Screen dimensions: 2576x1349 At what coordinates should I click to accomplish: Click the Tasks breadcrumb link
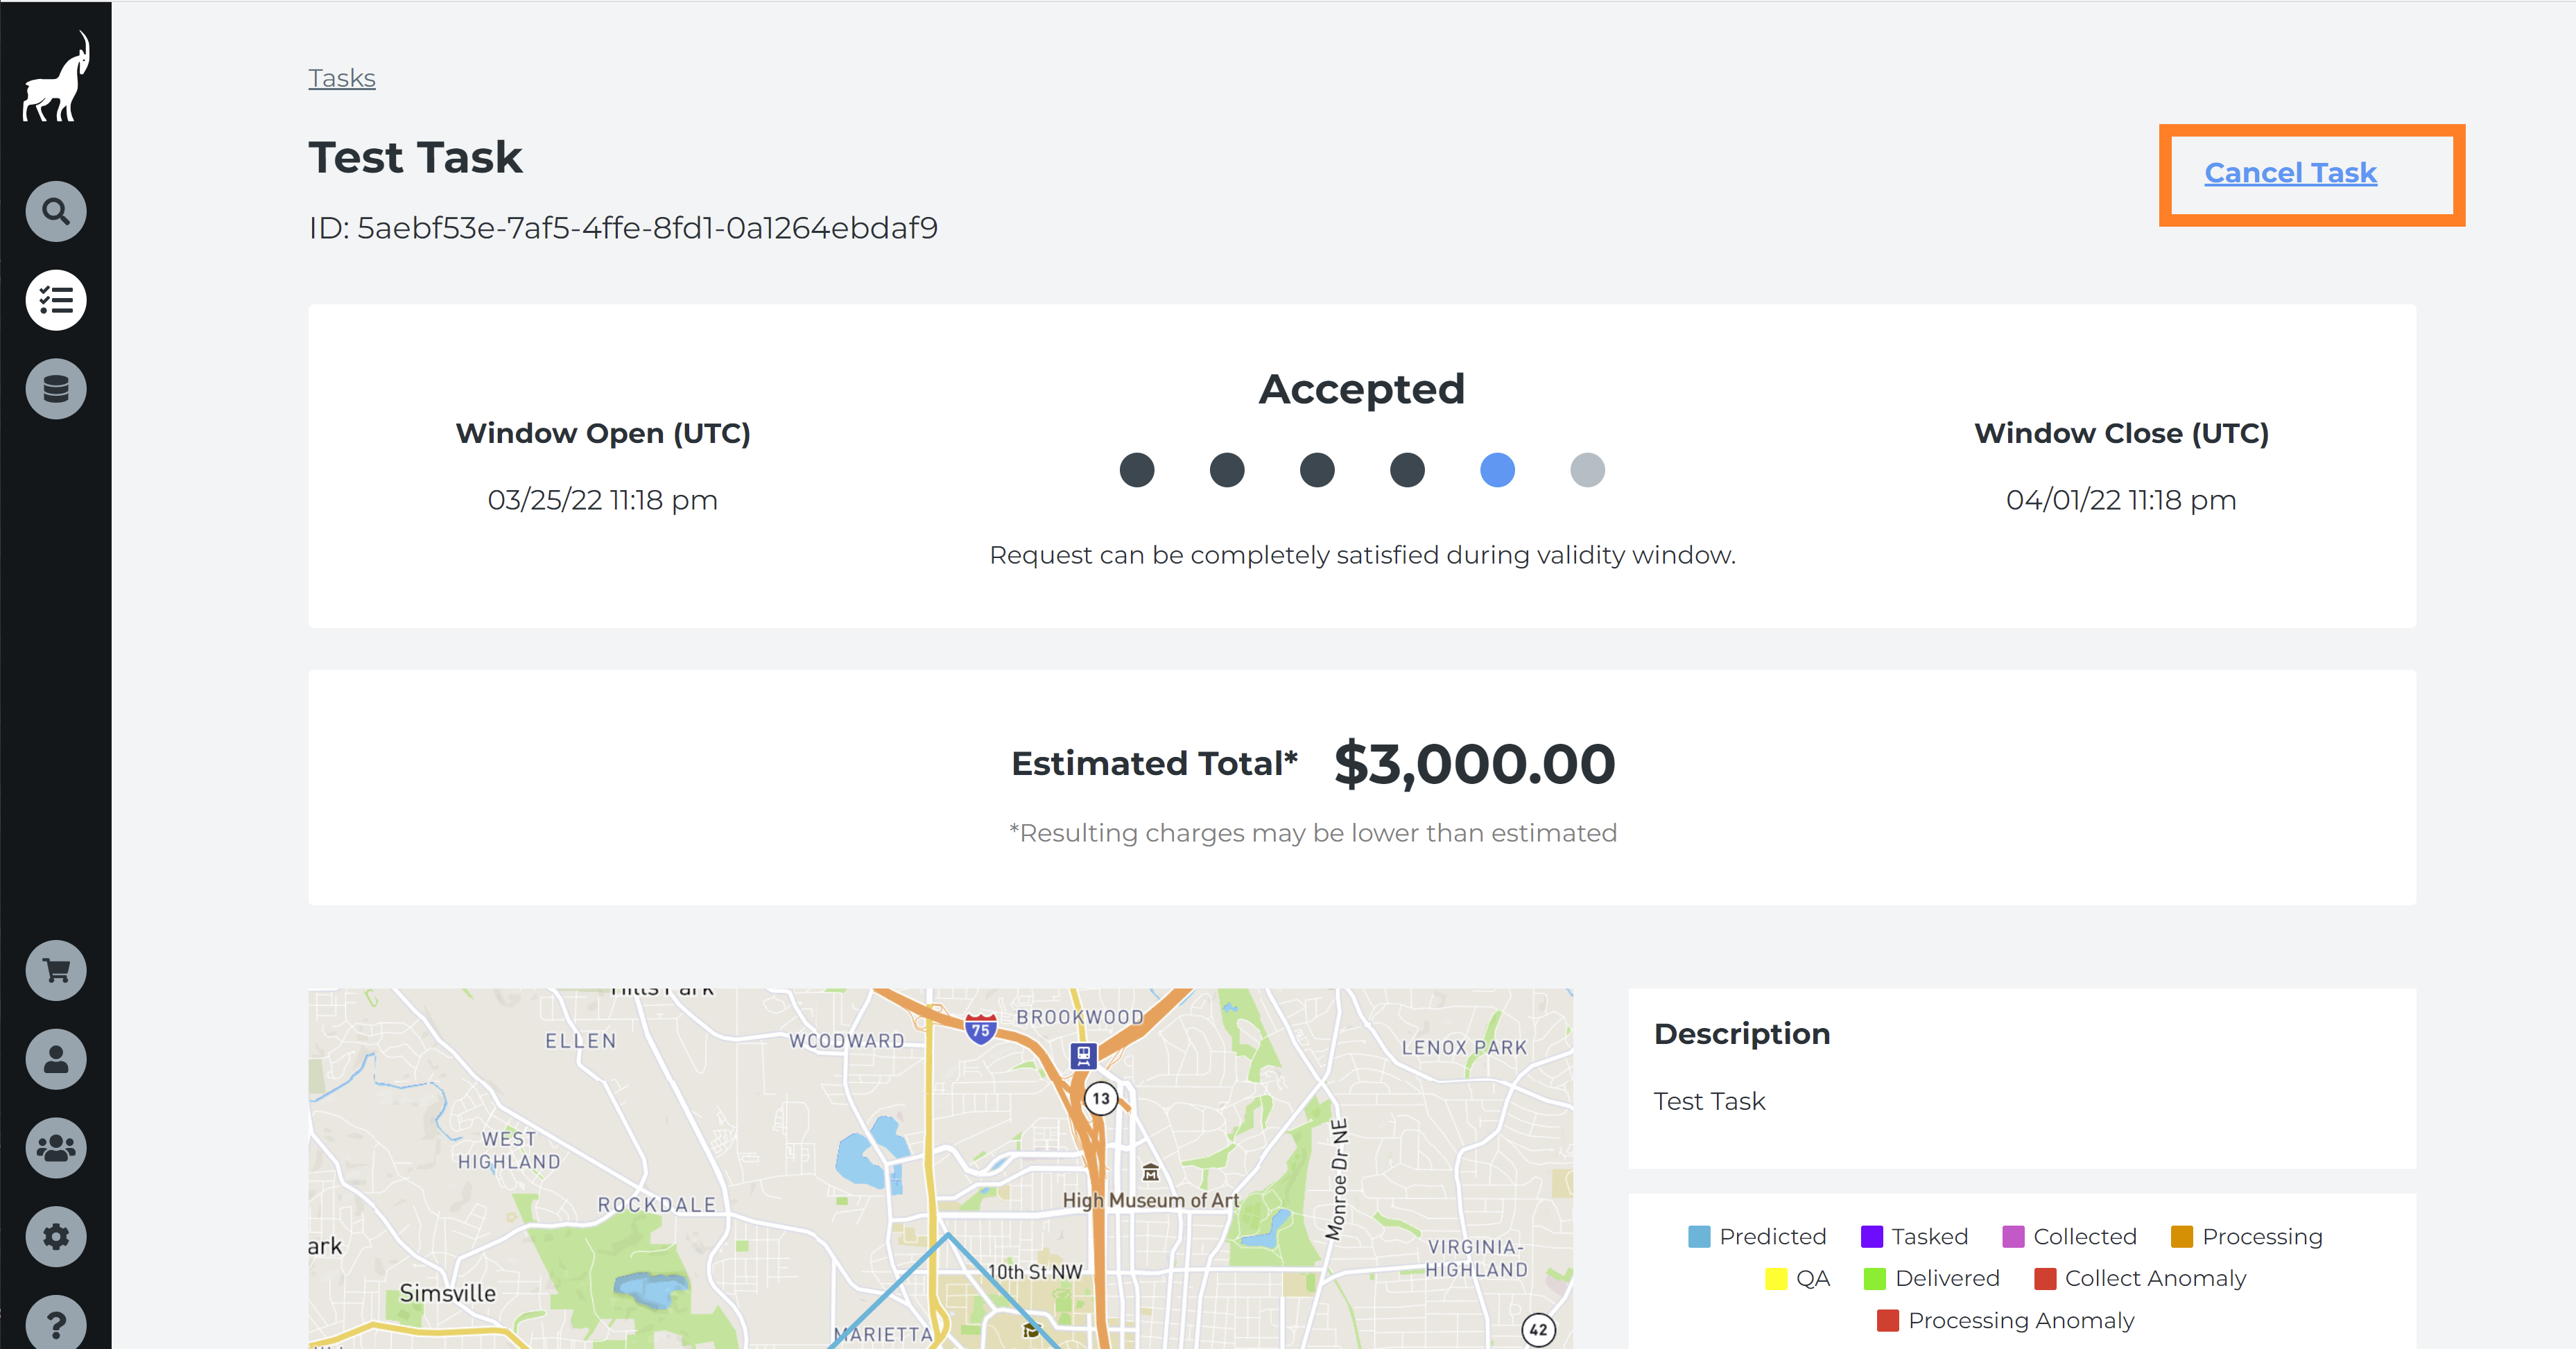click(340, 78)
